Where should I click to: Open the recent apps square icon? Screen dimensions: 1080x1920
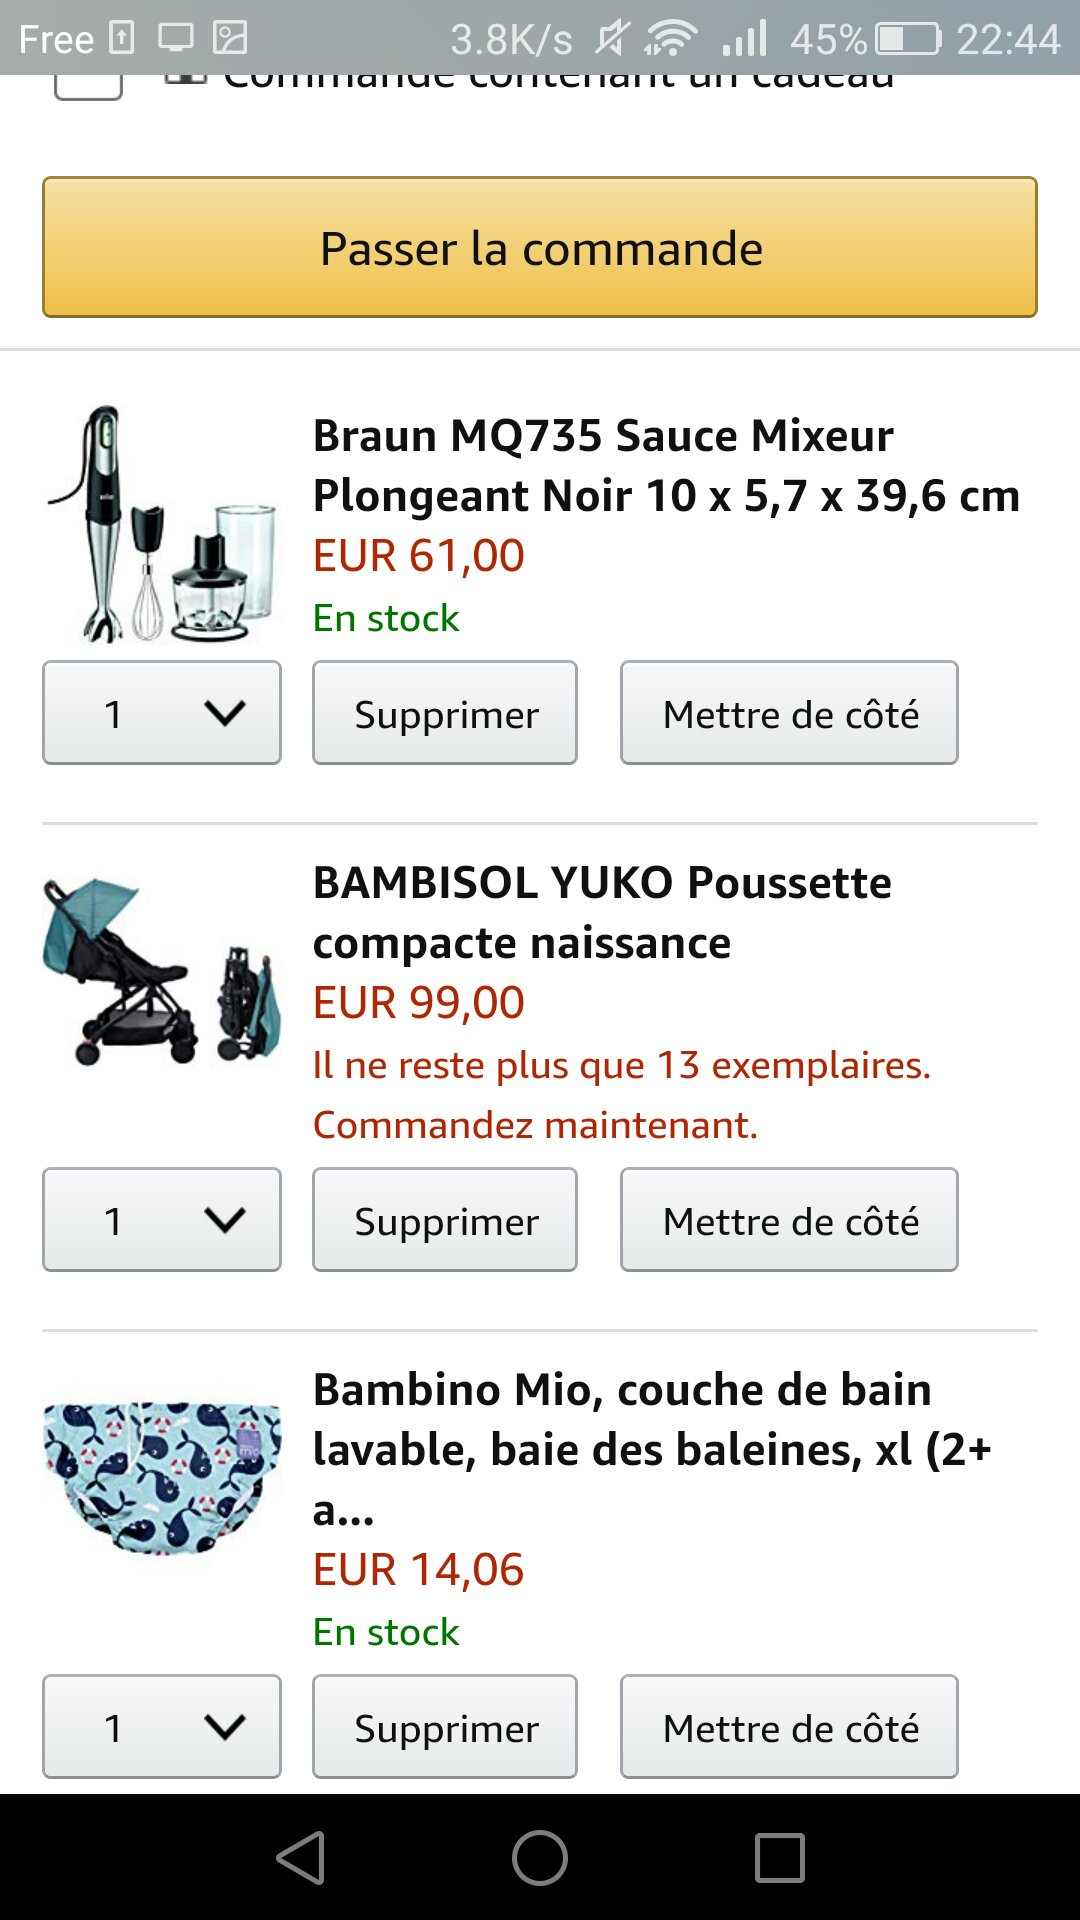point(780,1858)
